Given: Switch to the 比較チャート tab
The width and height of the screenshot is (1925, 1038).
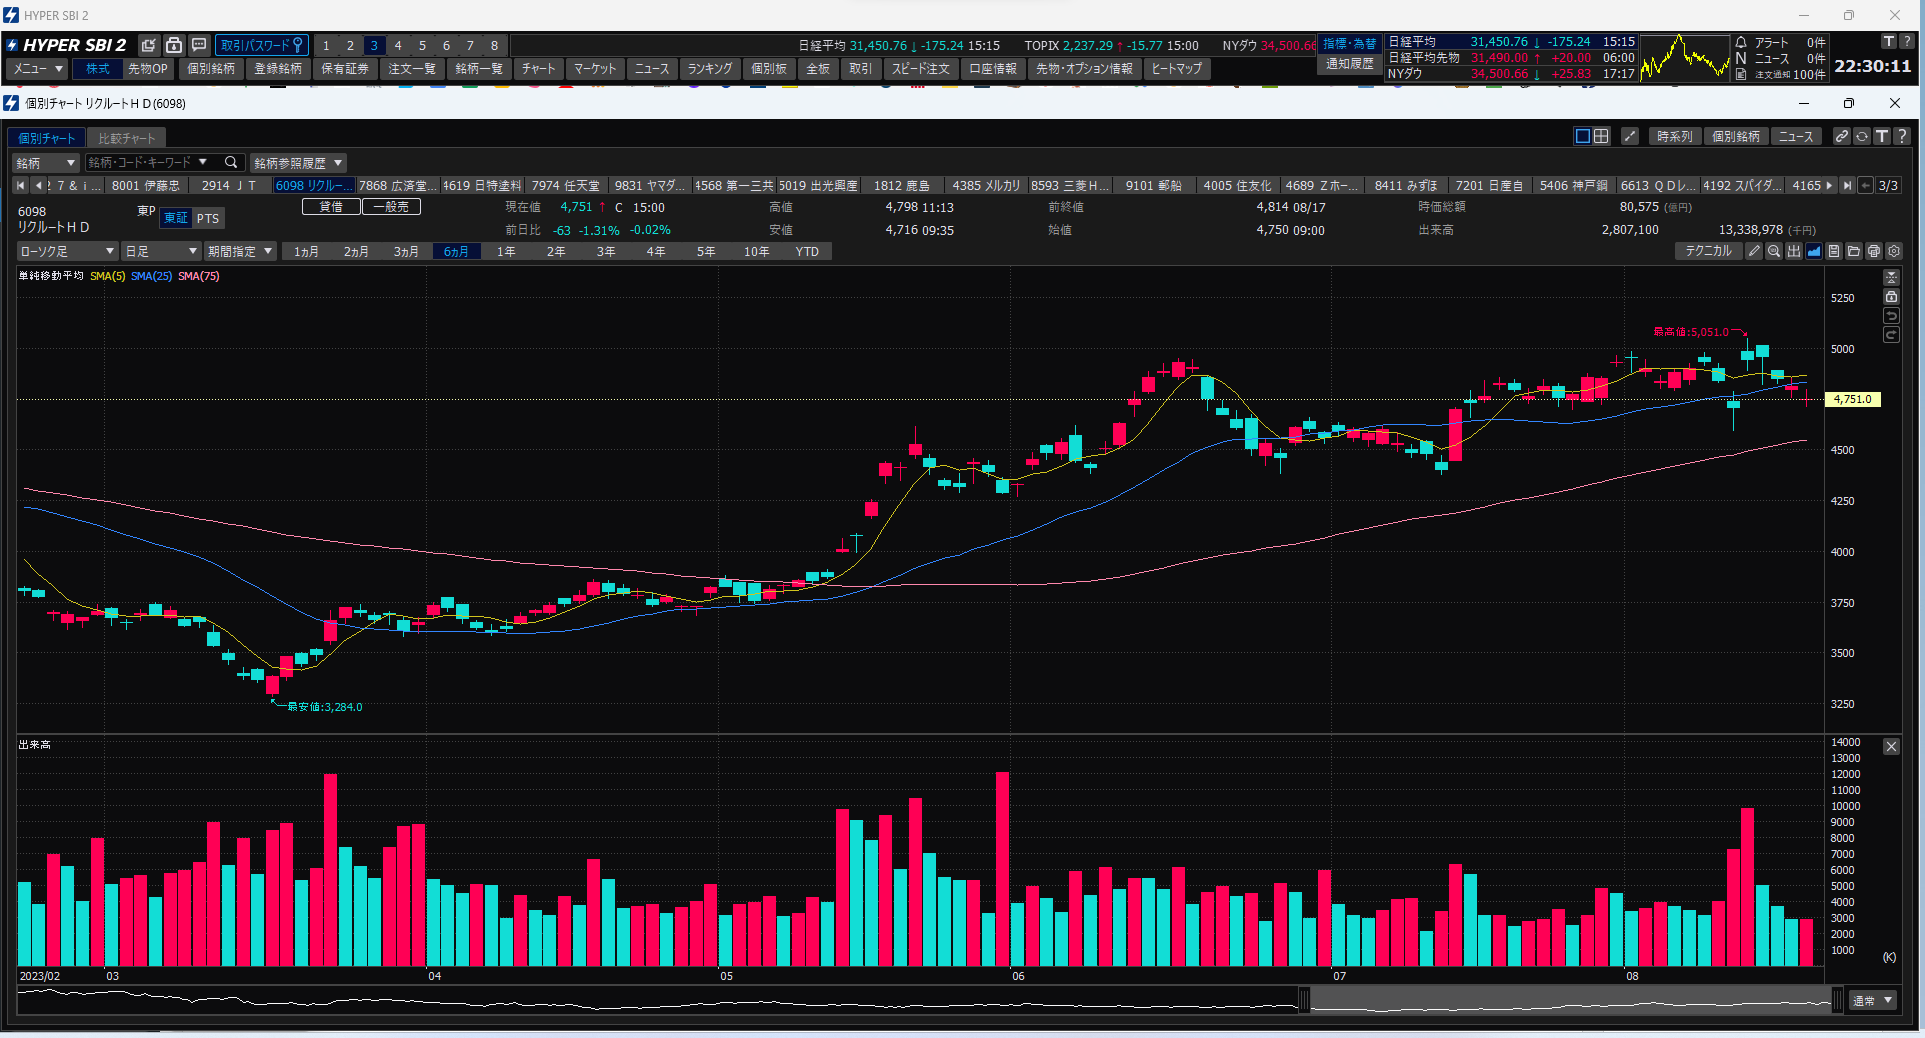Looking at the screenshot, I should pyautogui.click(x=126, y=137).
